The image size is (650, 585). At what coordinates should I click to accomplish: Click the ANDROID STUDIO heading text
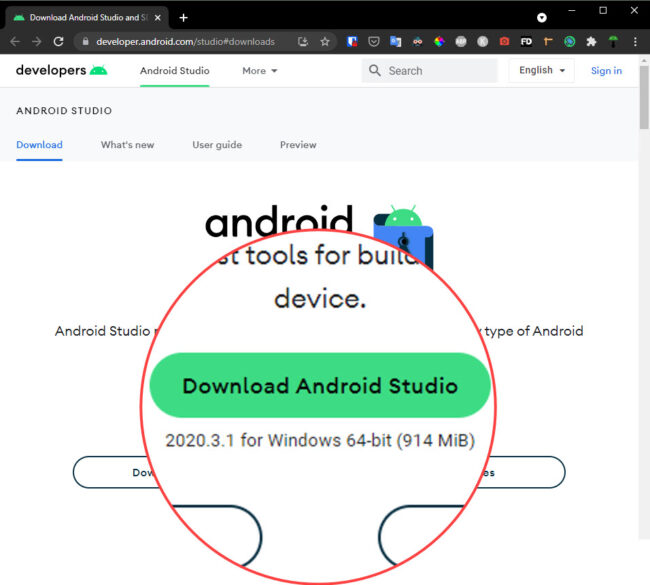click(64, 111)
